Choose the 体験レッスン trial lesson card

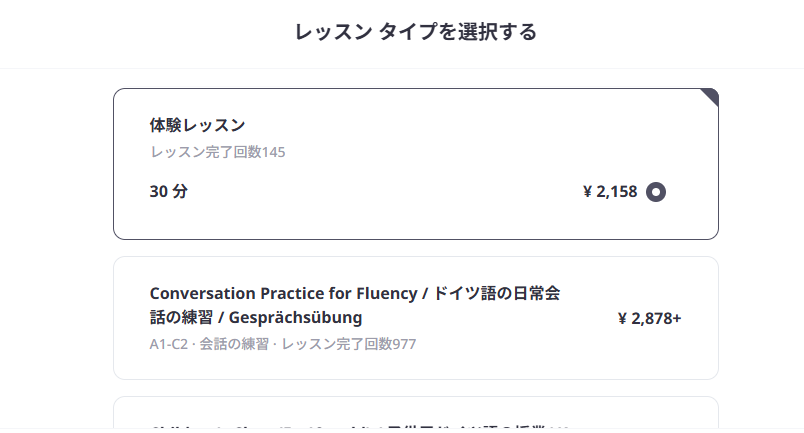coord(416,164)
